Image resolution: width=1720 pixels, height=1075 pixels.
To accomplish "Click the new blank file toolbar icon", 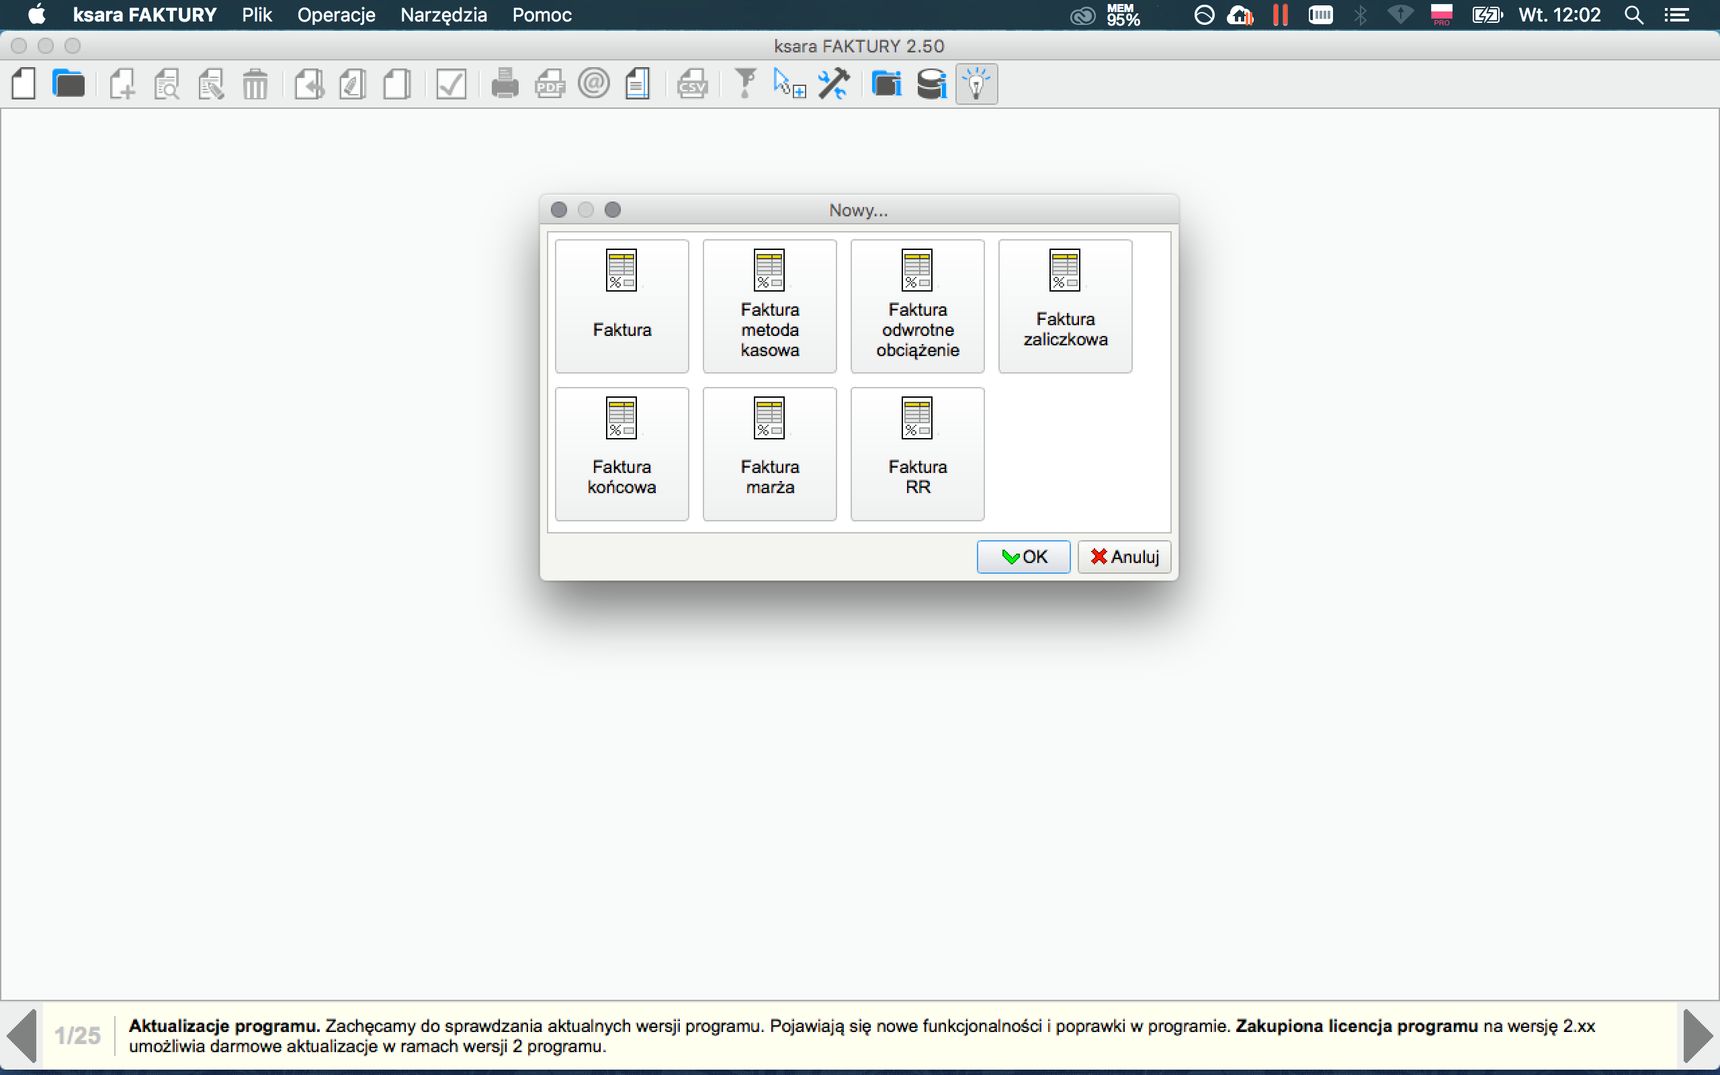I will (24, 84).
